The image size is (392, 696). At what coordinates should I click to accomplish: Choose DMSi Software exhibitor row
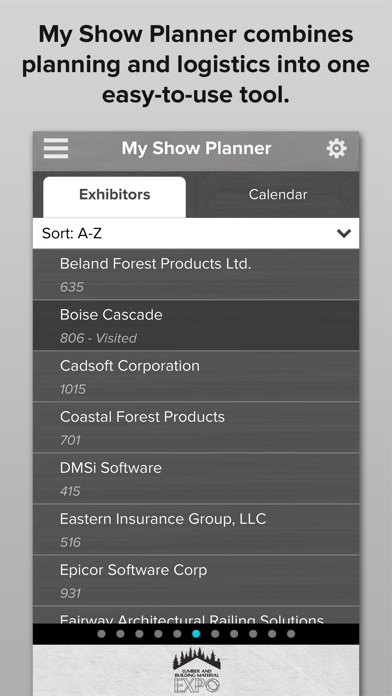[x=196, y=478]
